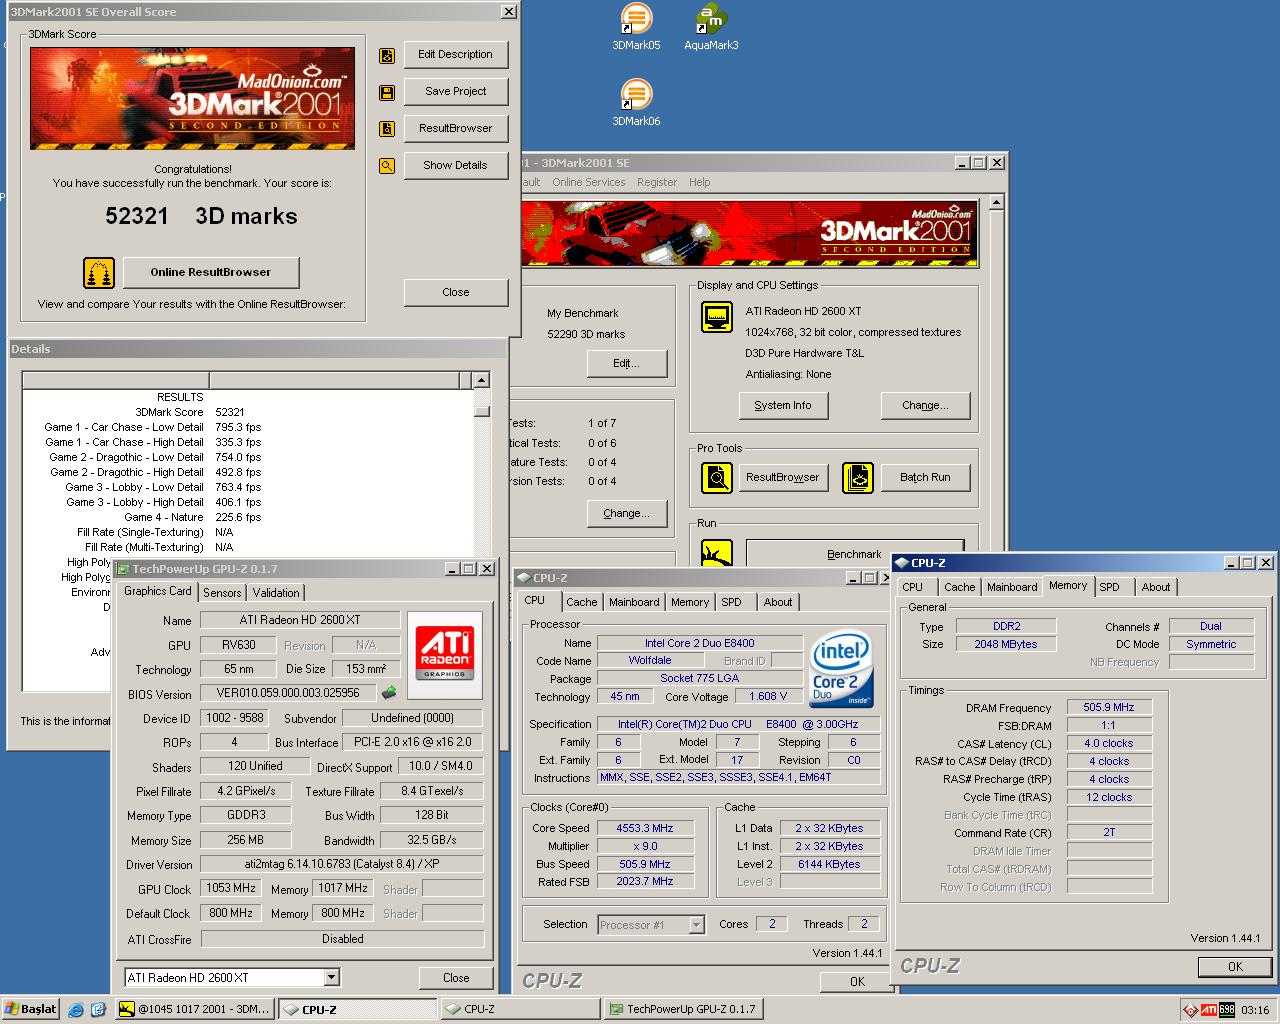
Task: Click the Edit Description button
Action: [x=456, y=55]
